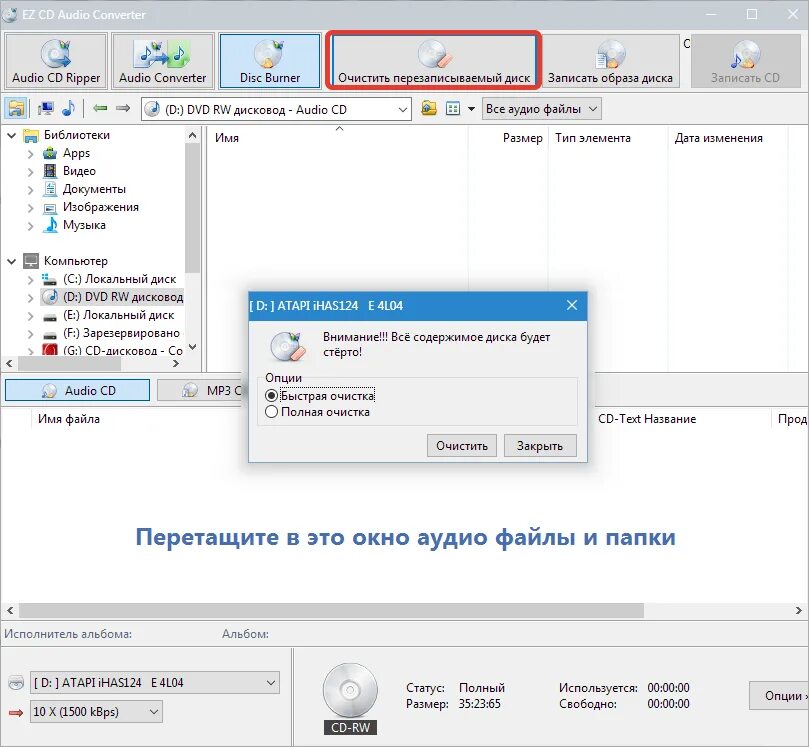809x747 pixels.
Task: Switch to the Audio CD tab
Action: click(x=77, y=391)
